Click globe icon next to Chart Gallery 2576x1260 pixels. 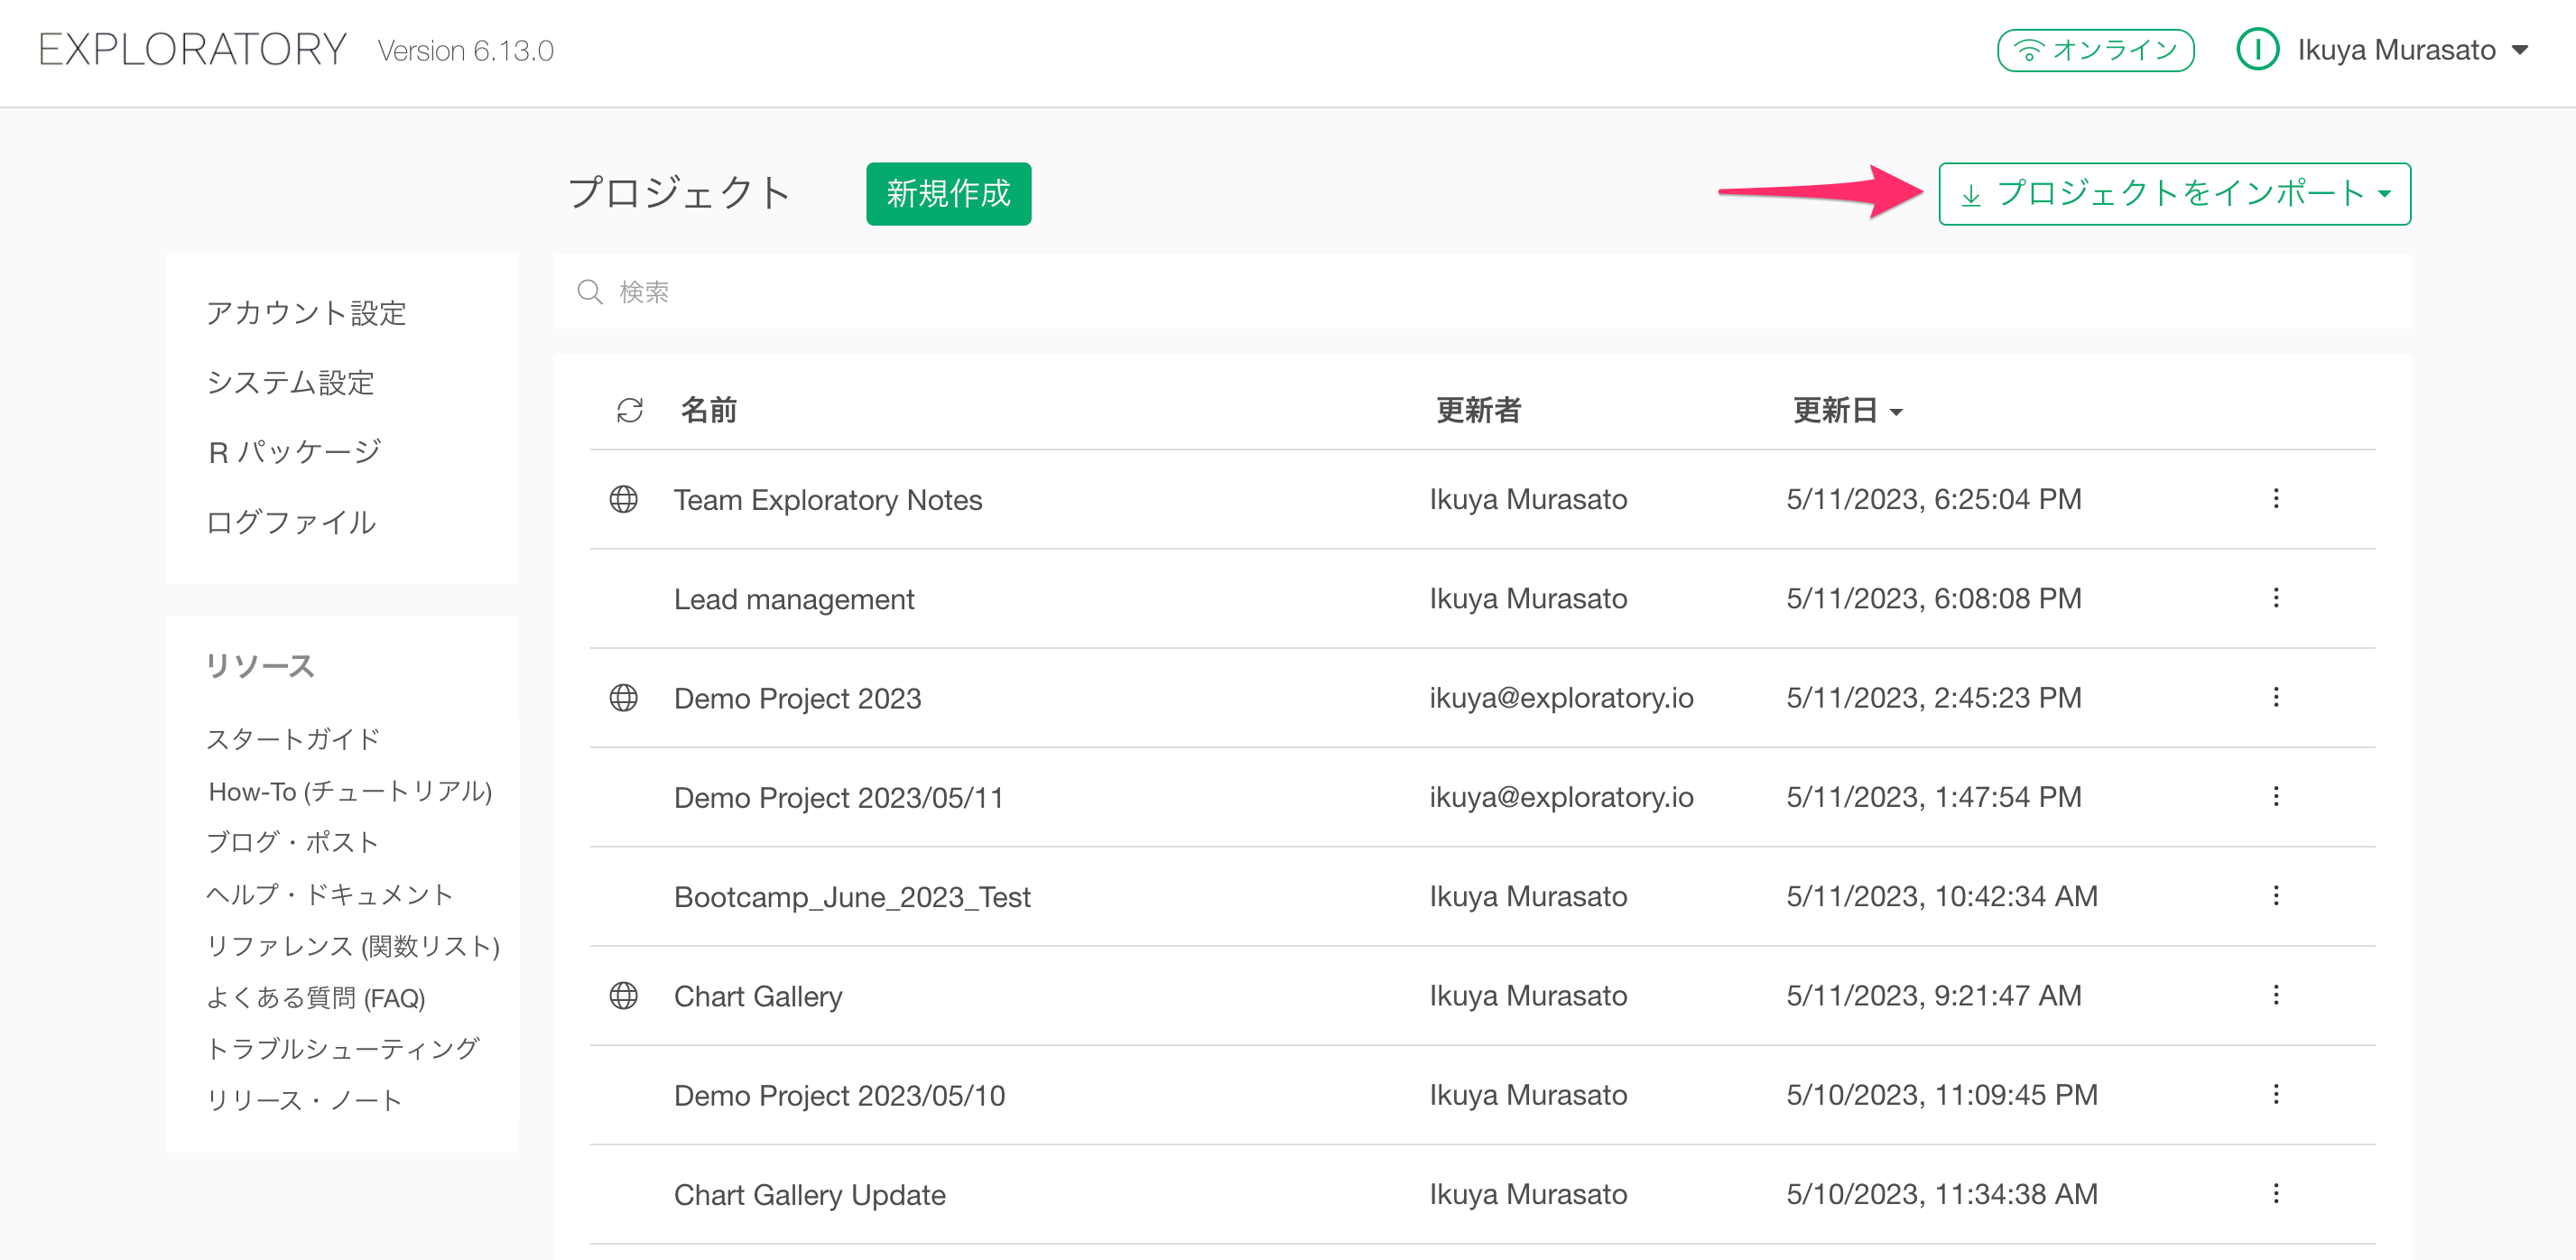623,996
